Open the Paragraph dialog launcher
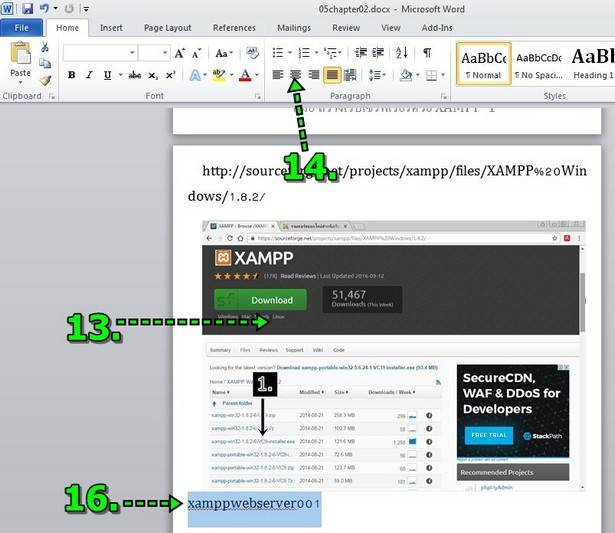Screen dimensions: 615x533 click(x=444, y=96)
